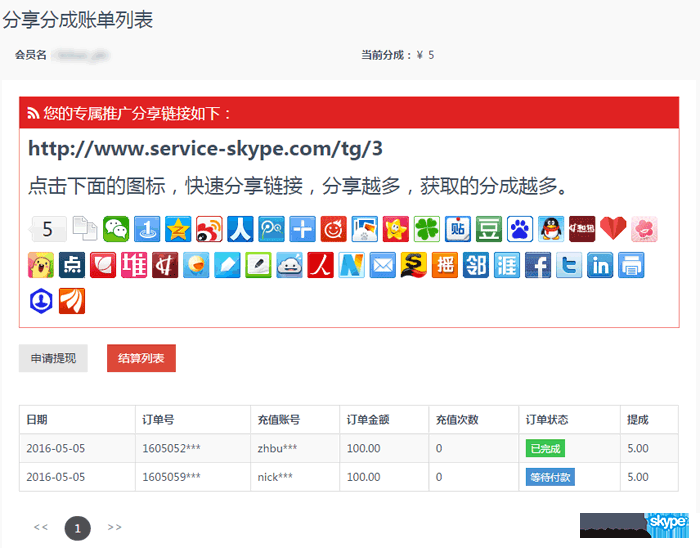Share with QQ penguin icon
Viewport: 700px width, 548px height.
(x=550, y=229)
